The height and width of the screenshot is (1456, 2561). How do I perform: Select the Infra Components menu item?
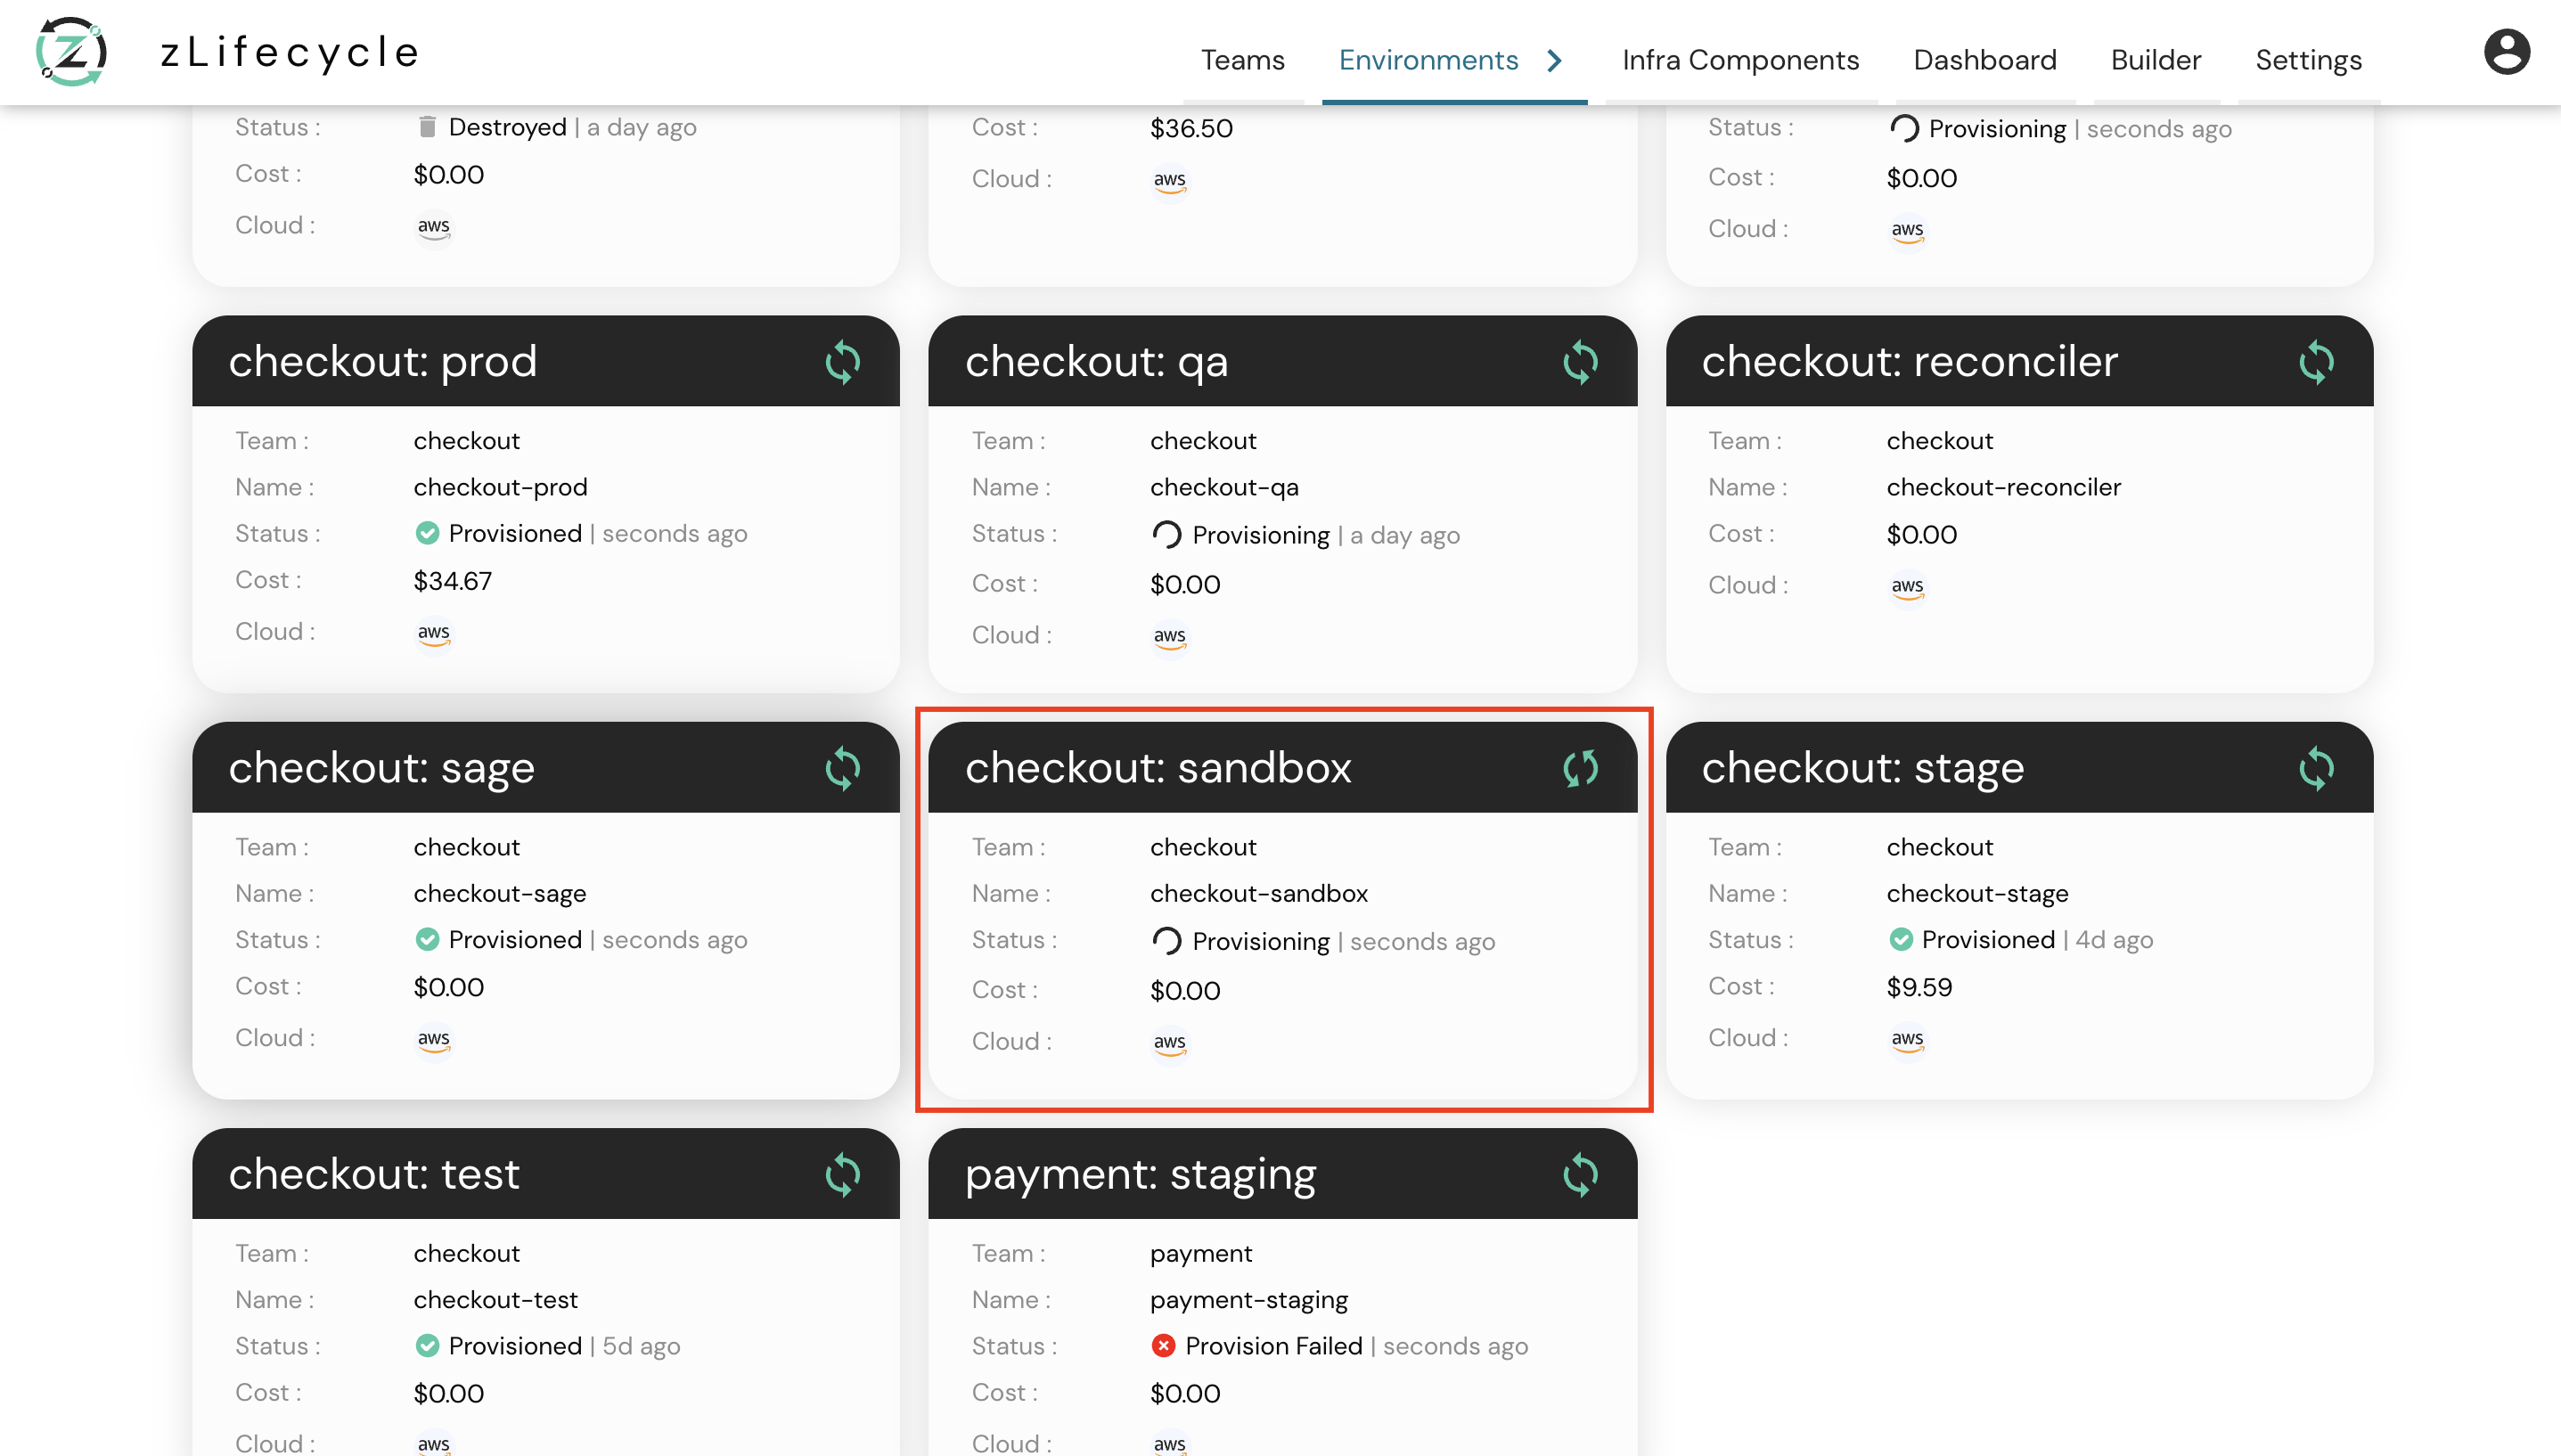pos(1741,58)
